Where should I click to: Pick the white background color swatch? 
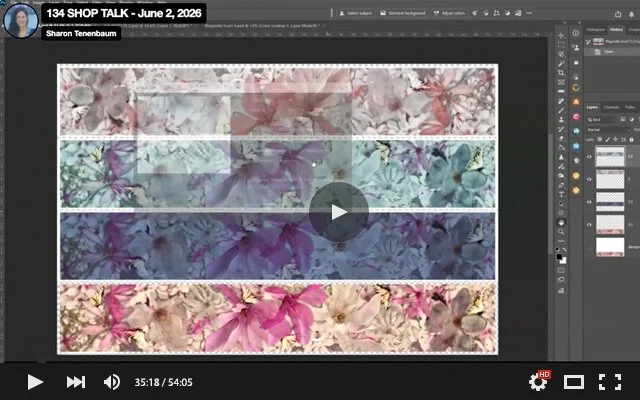coord(563,260)
